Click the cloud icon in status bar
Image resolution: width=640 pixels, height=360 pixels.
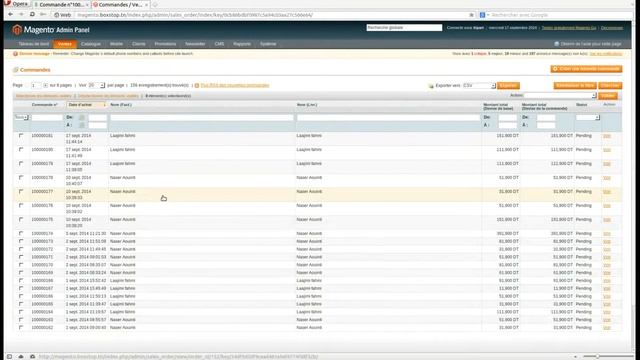[x=21, y=356]
